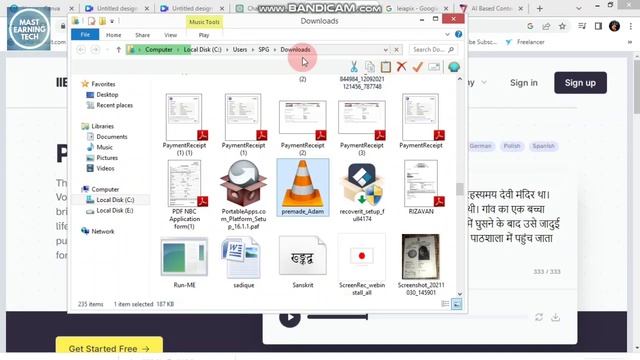Expand the Explorer ribbon with chevron

click(x=447, y=35)
